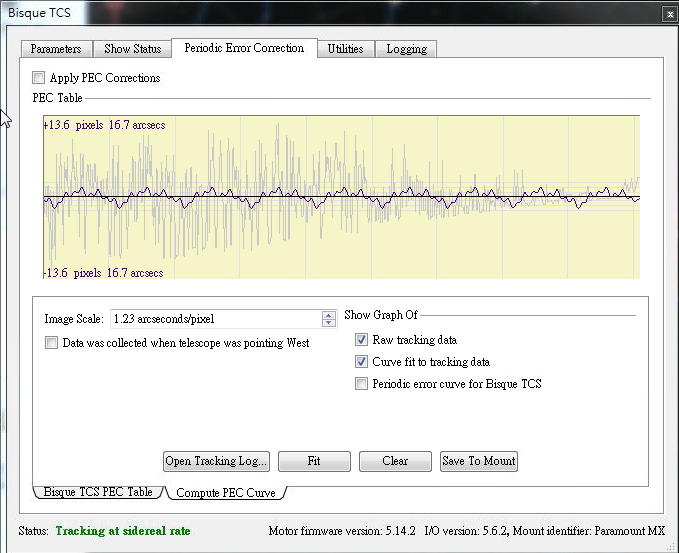Open the Show Status tab
The width and height of the screenshot is (679, 553).
(132, 49)
